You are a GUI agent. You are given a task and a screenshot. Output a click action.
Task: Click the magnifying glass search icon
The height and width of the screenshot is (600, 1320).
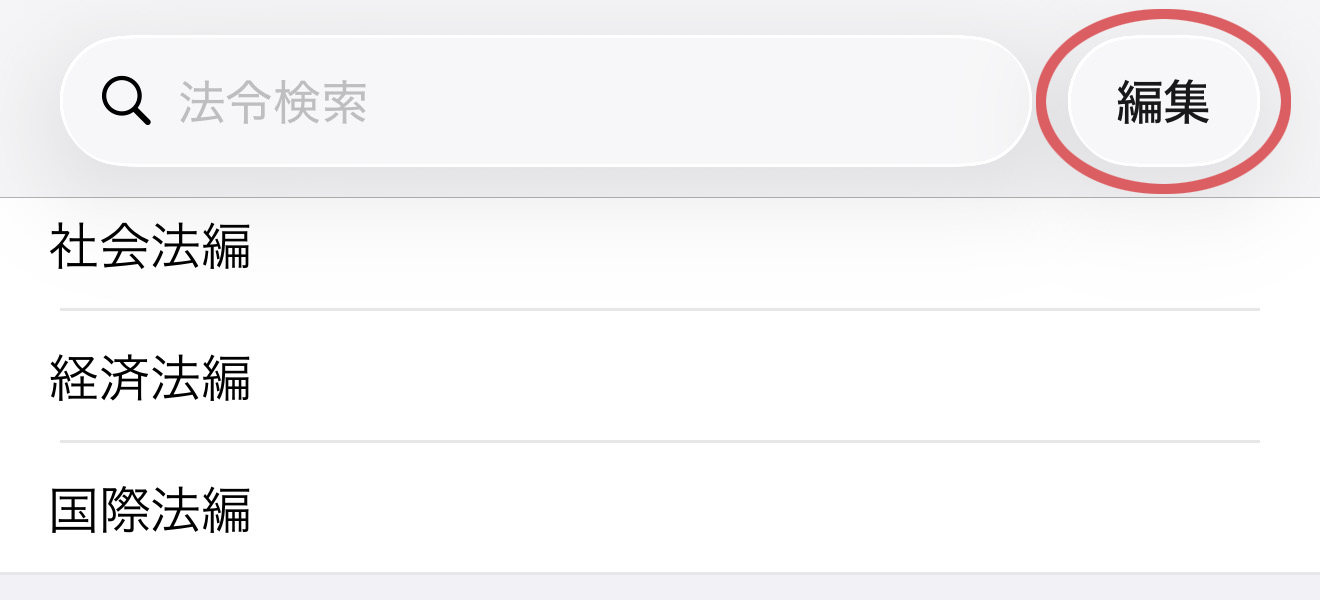(127, 101)
